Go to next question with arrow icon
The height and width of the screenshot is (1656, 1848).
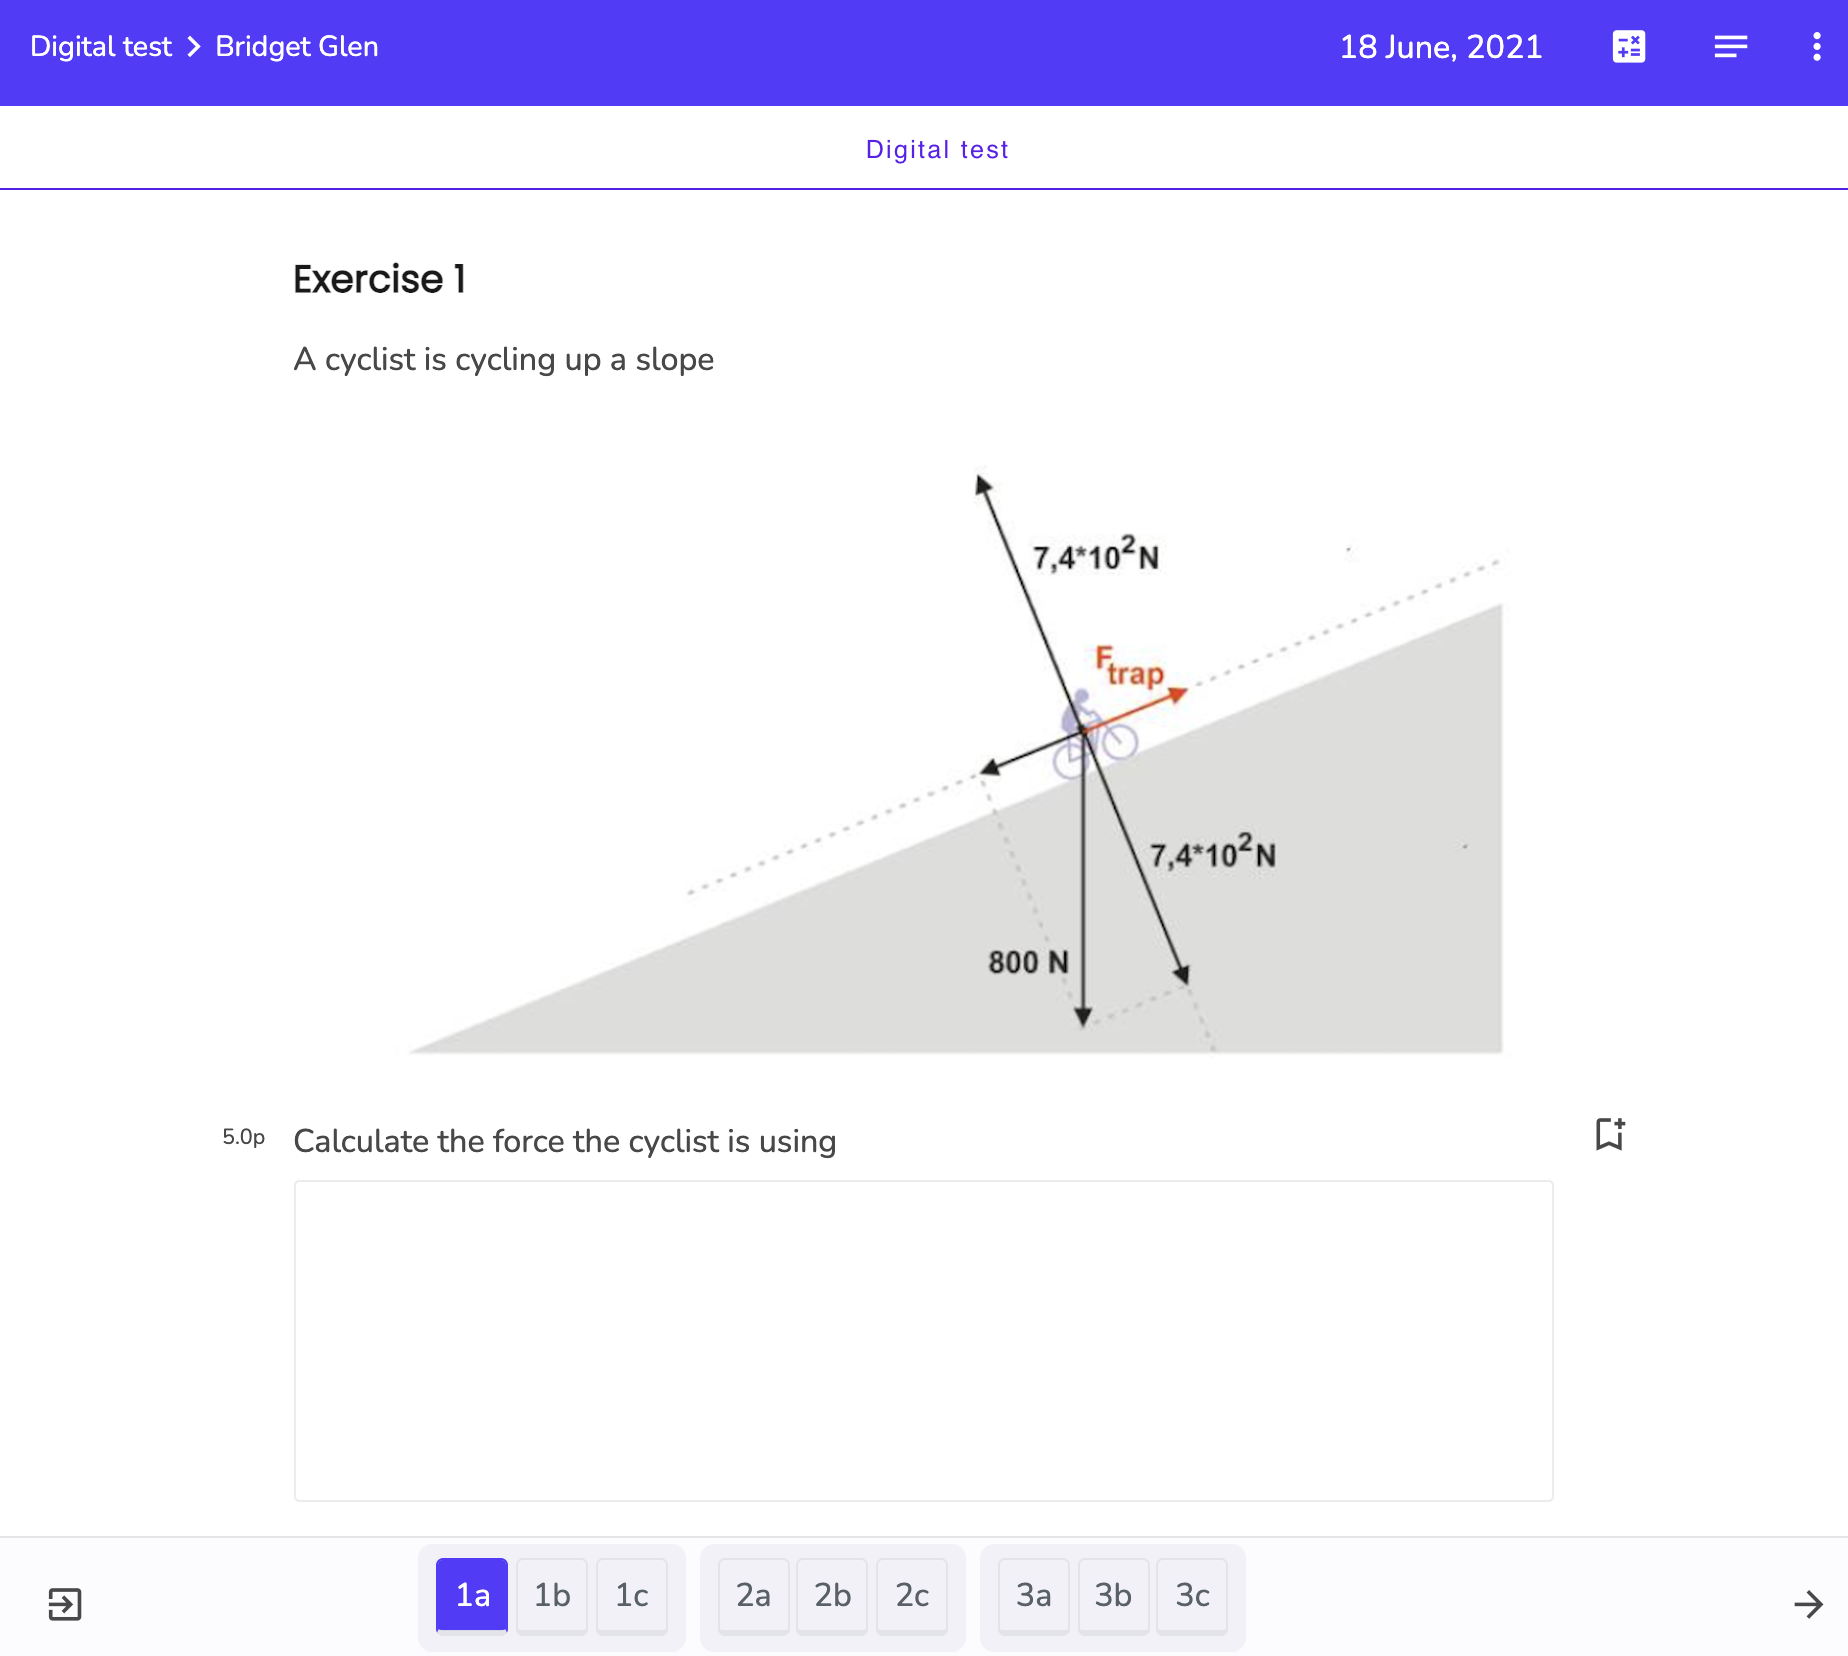tap(1808, 1604)
